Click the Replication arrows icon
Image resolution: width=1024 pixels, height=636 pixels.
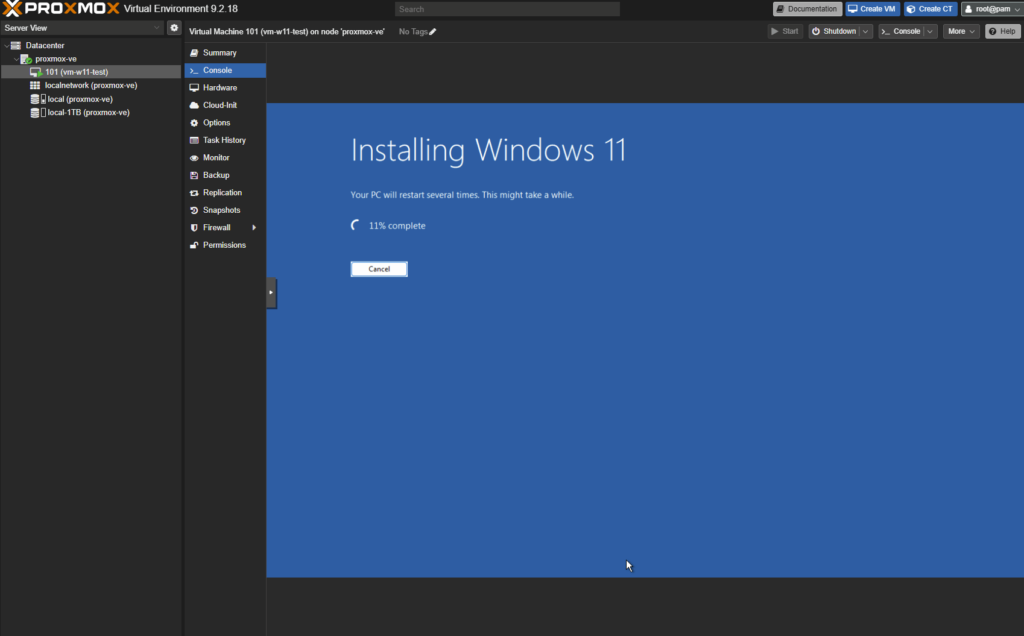194,193
